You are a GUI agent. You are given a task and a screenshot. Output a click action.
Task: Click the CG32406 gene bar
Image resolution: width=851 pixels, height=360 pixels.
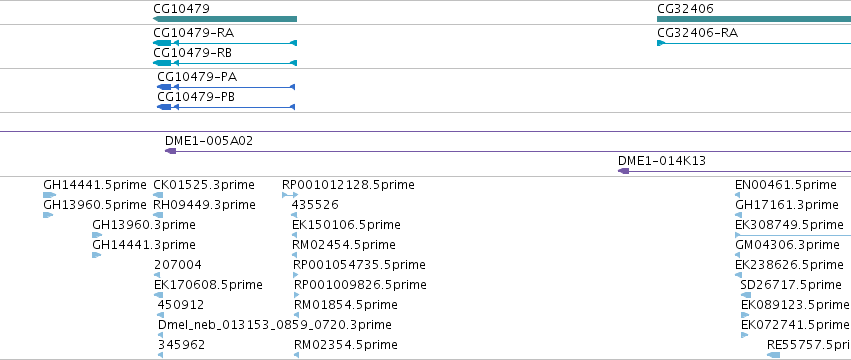pyautogui.click(x=754, y=19)
